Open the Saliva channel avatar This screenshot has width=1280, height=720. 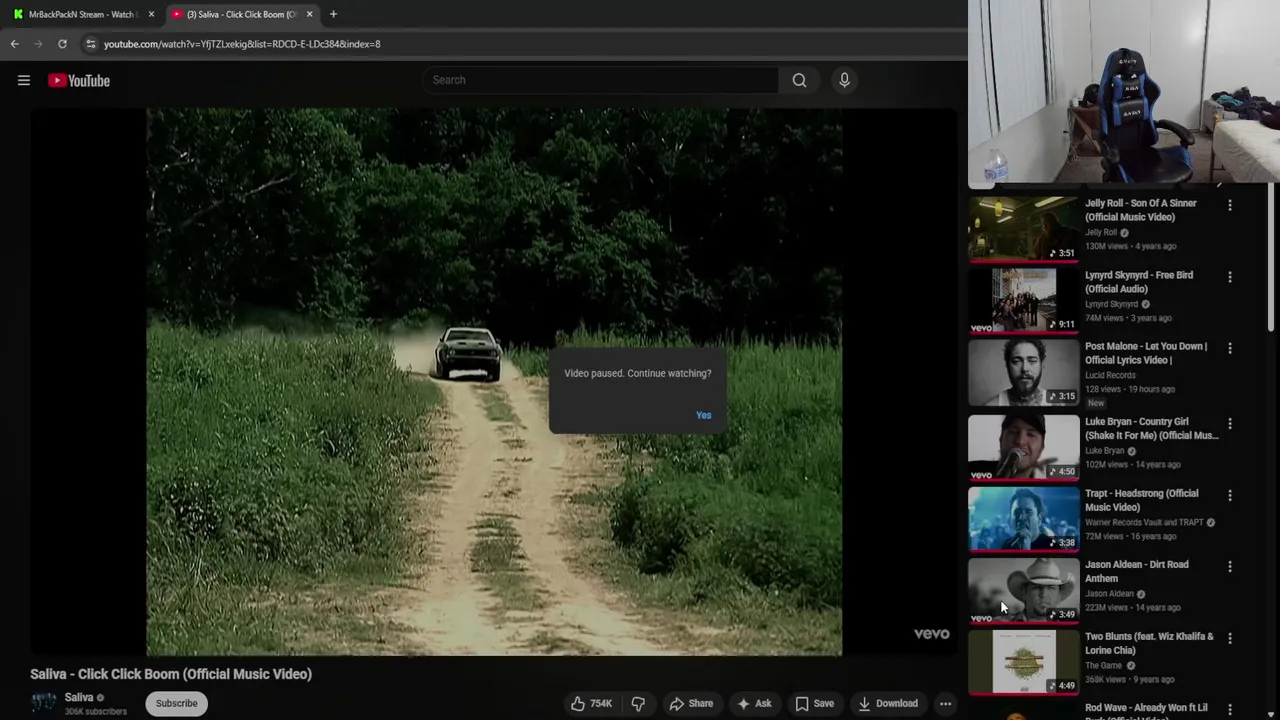[43, 703]
